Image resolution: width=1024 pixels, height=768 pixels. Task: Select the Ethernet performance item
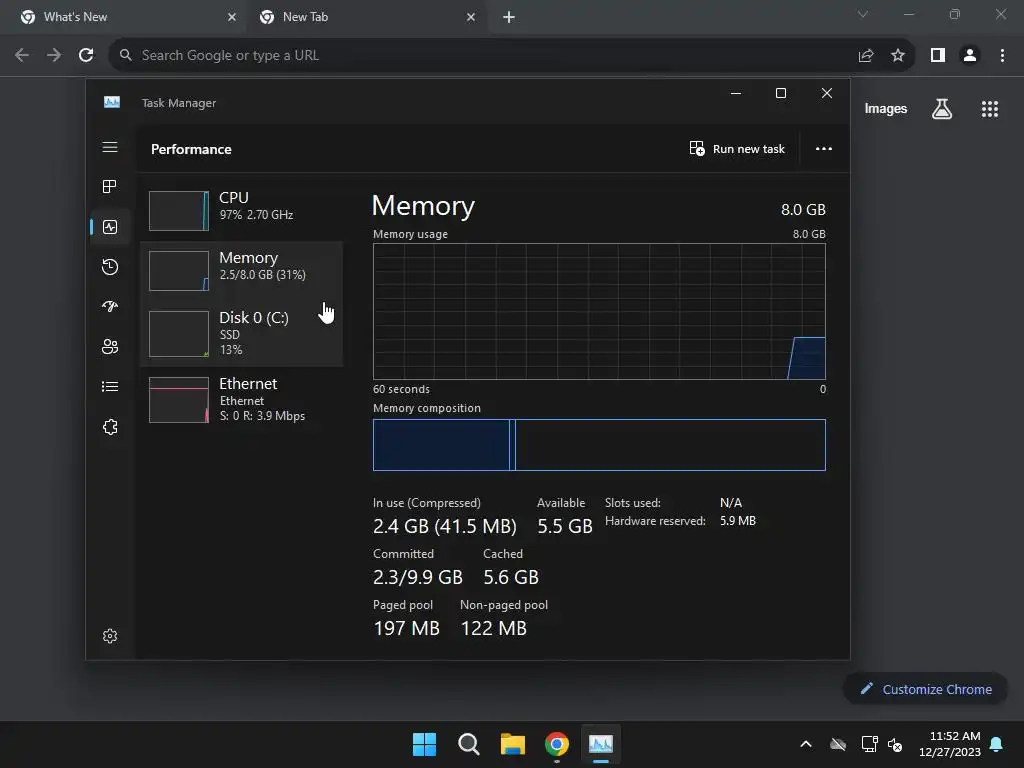click(x=242, y=399)
